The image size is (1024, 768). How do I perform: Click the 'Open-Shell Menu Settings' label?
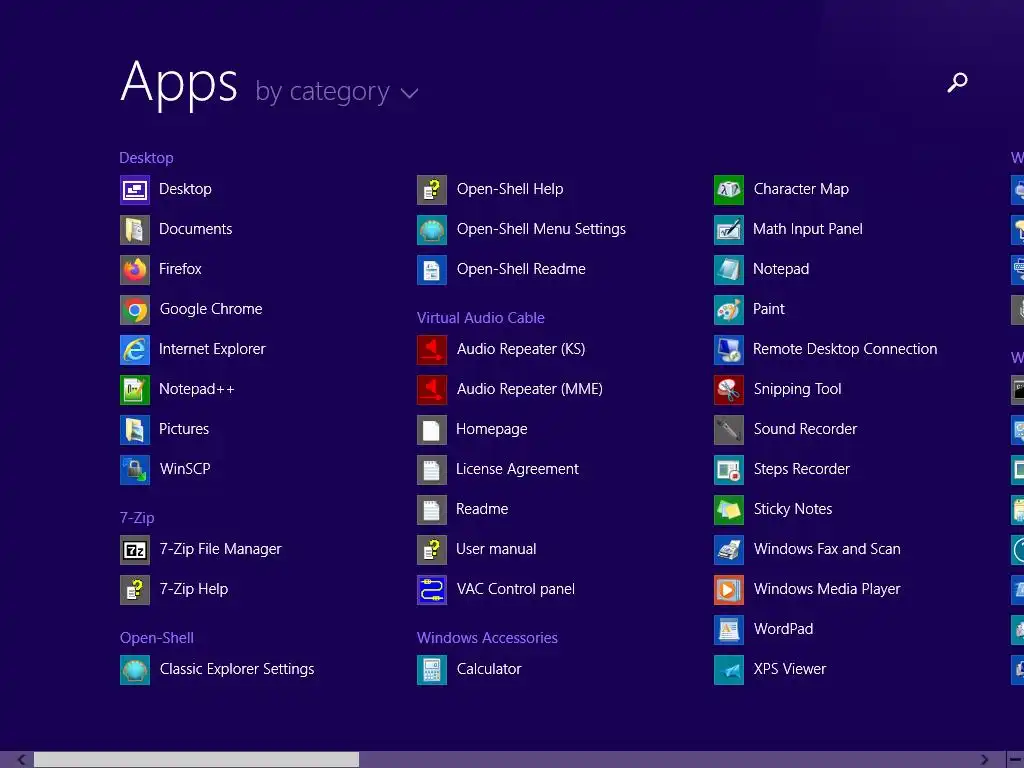pos(541,229)
